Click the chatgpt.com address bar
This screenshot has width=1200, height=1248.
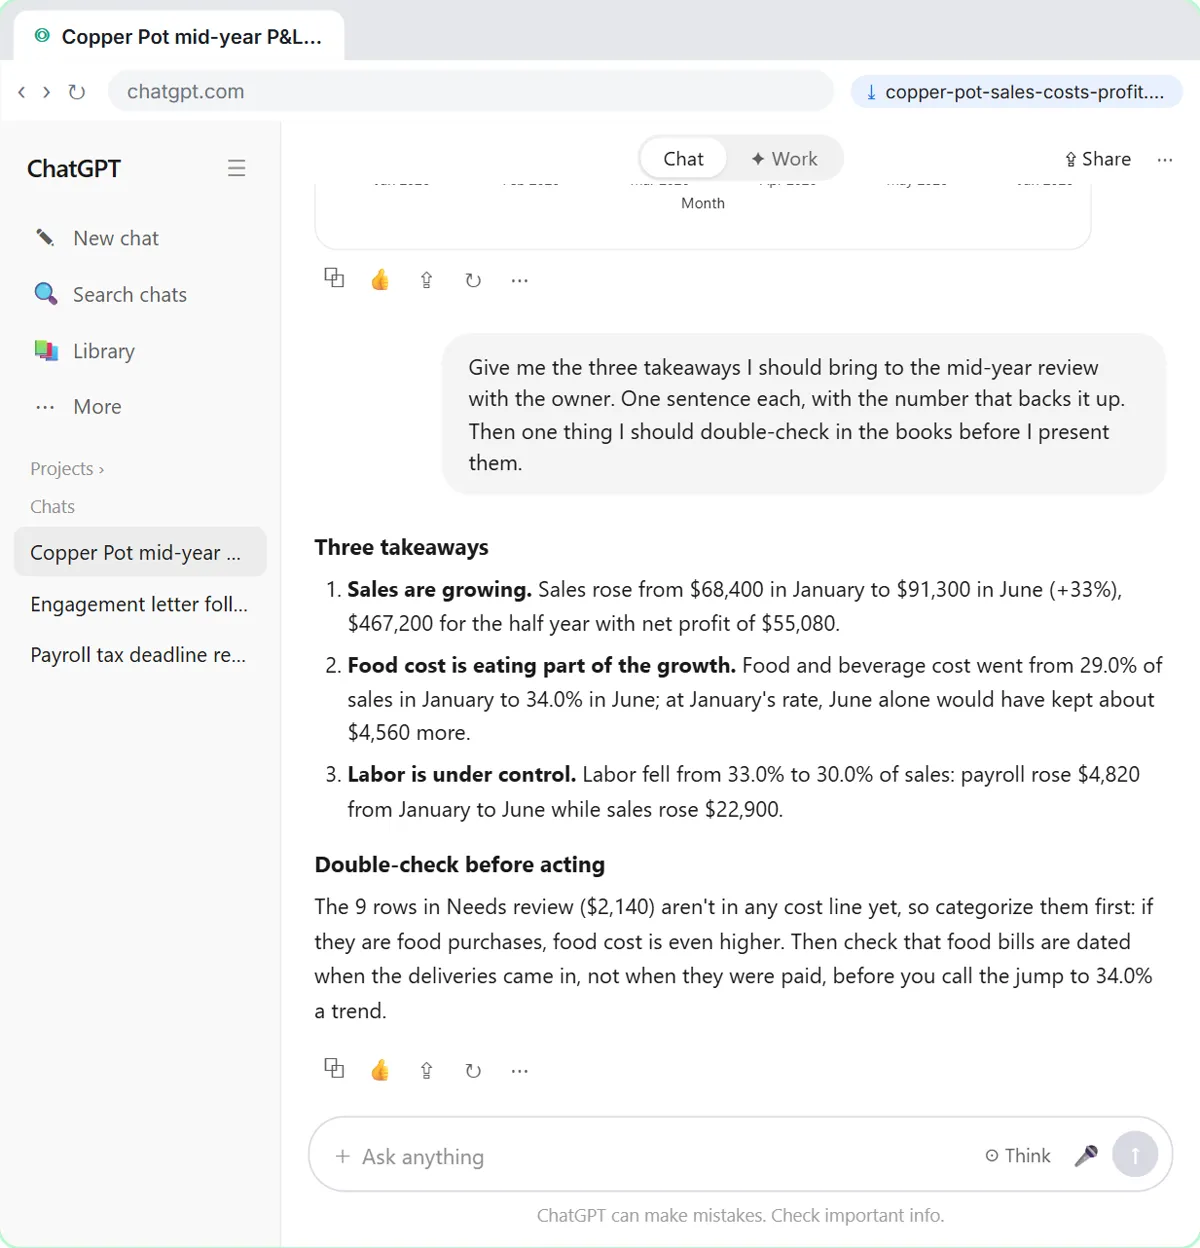coord(471,91)
